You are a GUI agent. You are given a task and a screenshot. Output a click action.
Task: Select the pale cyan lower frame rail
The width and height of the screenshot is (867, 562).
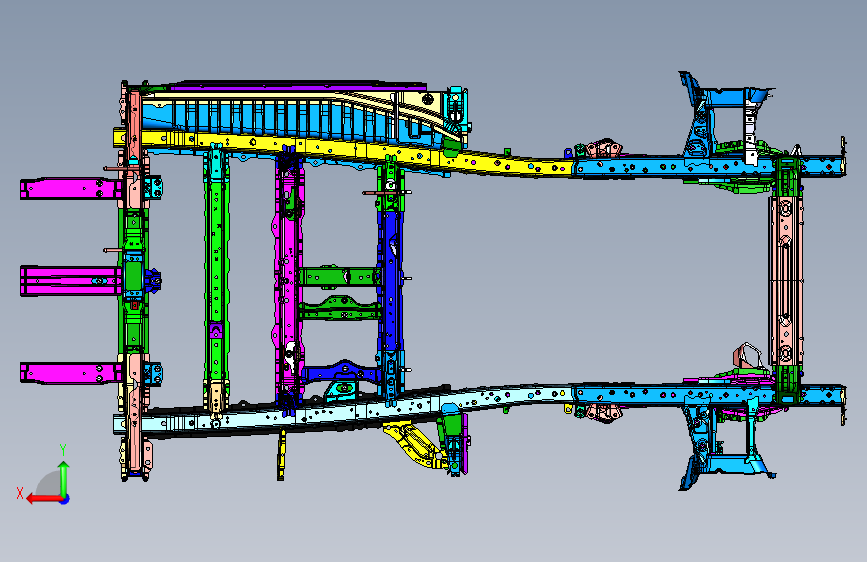point(343,409)
